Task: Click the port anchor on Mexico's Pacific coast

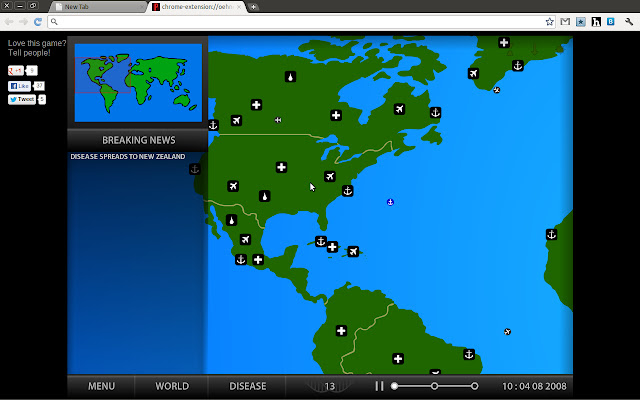Action: tap(241, 260)
